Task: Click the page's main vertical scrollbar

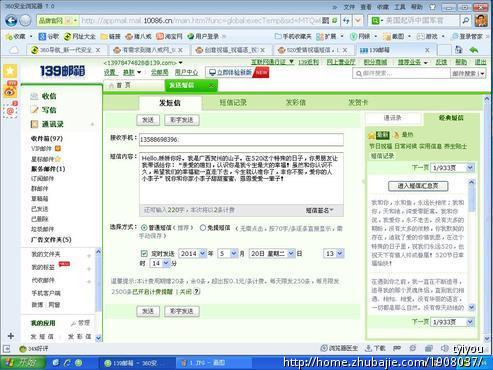Action: tap(487, 220)
